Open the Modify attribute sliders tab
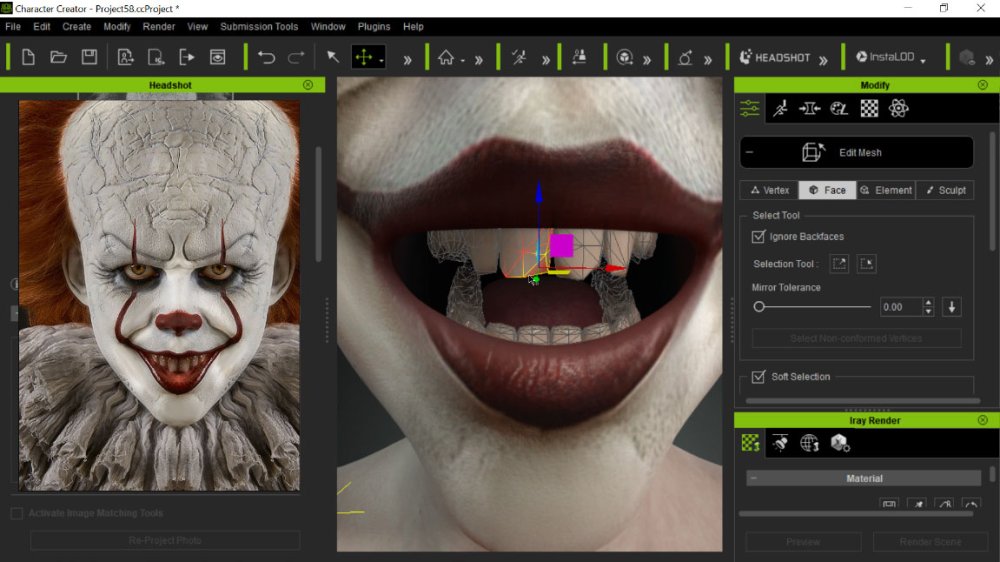The image size is (1000, 562). pos(749,108)
